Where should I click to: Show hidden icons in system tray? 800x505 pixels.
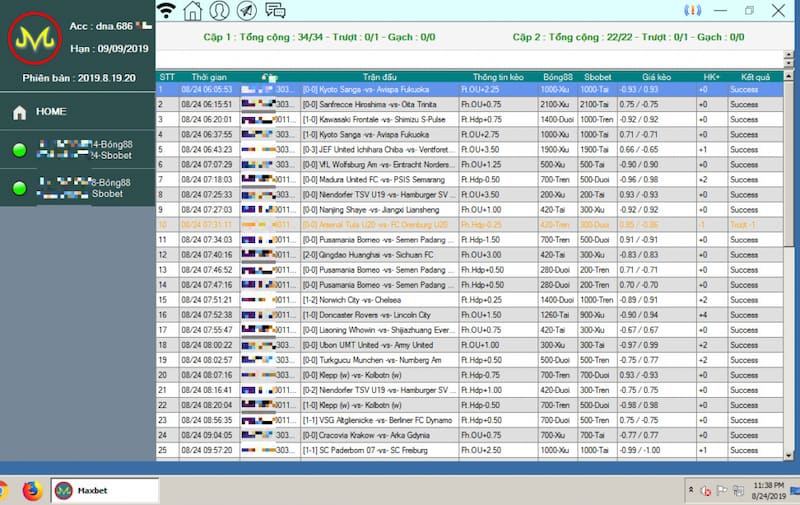pos(690,490)
